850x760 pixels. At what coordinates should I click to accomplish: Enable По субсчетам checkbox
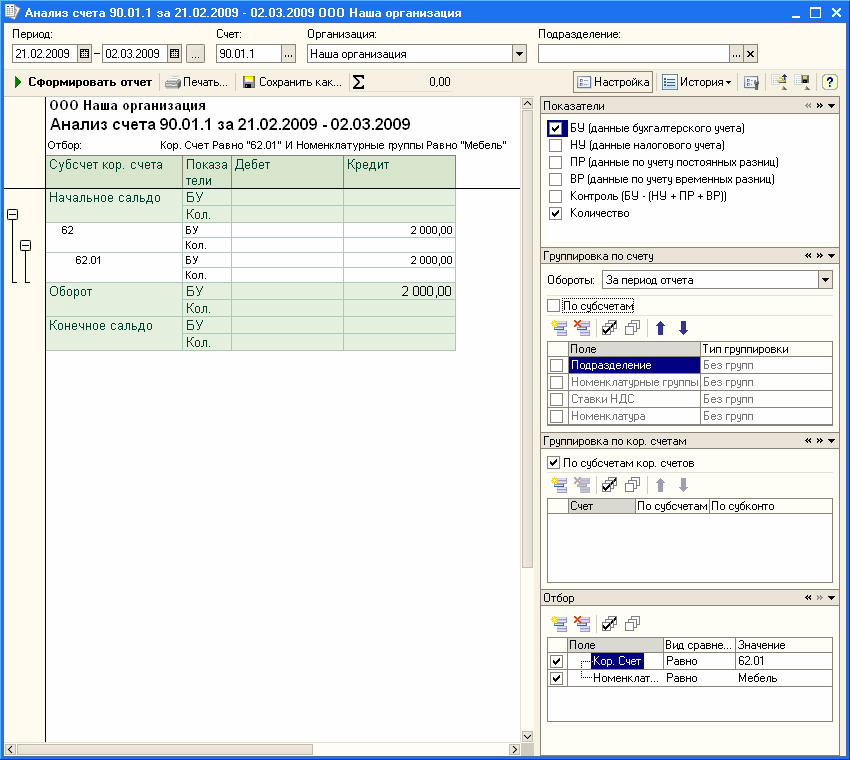(x=553, y=306)
